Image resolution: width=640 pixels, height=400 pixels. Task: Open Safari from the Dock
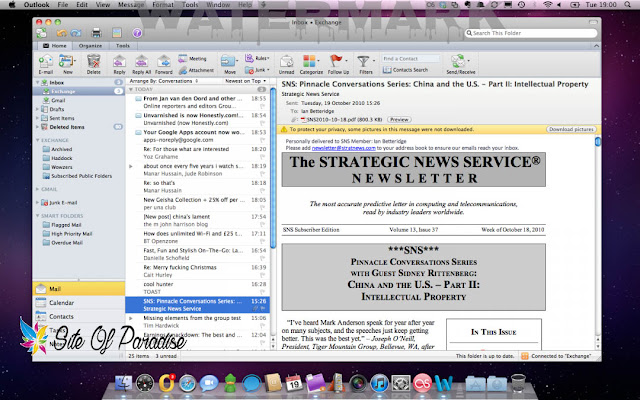tap(187, 383)
